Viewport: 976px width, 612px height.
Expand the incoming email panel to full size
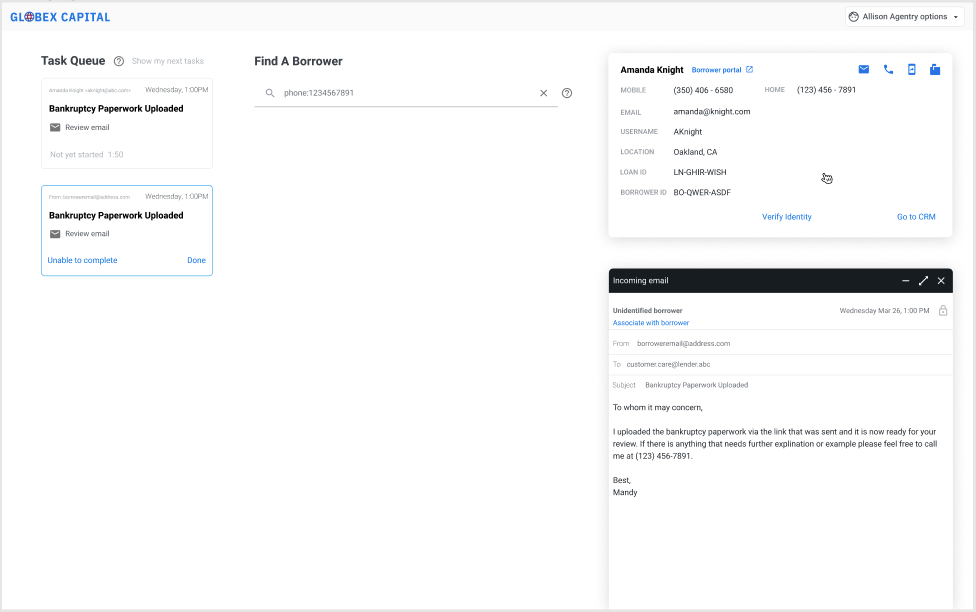point(923,281)
